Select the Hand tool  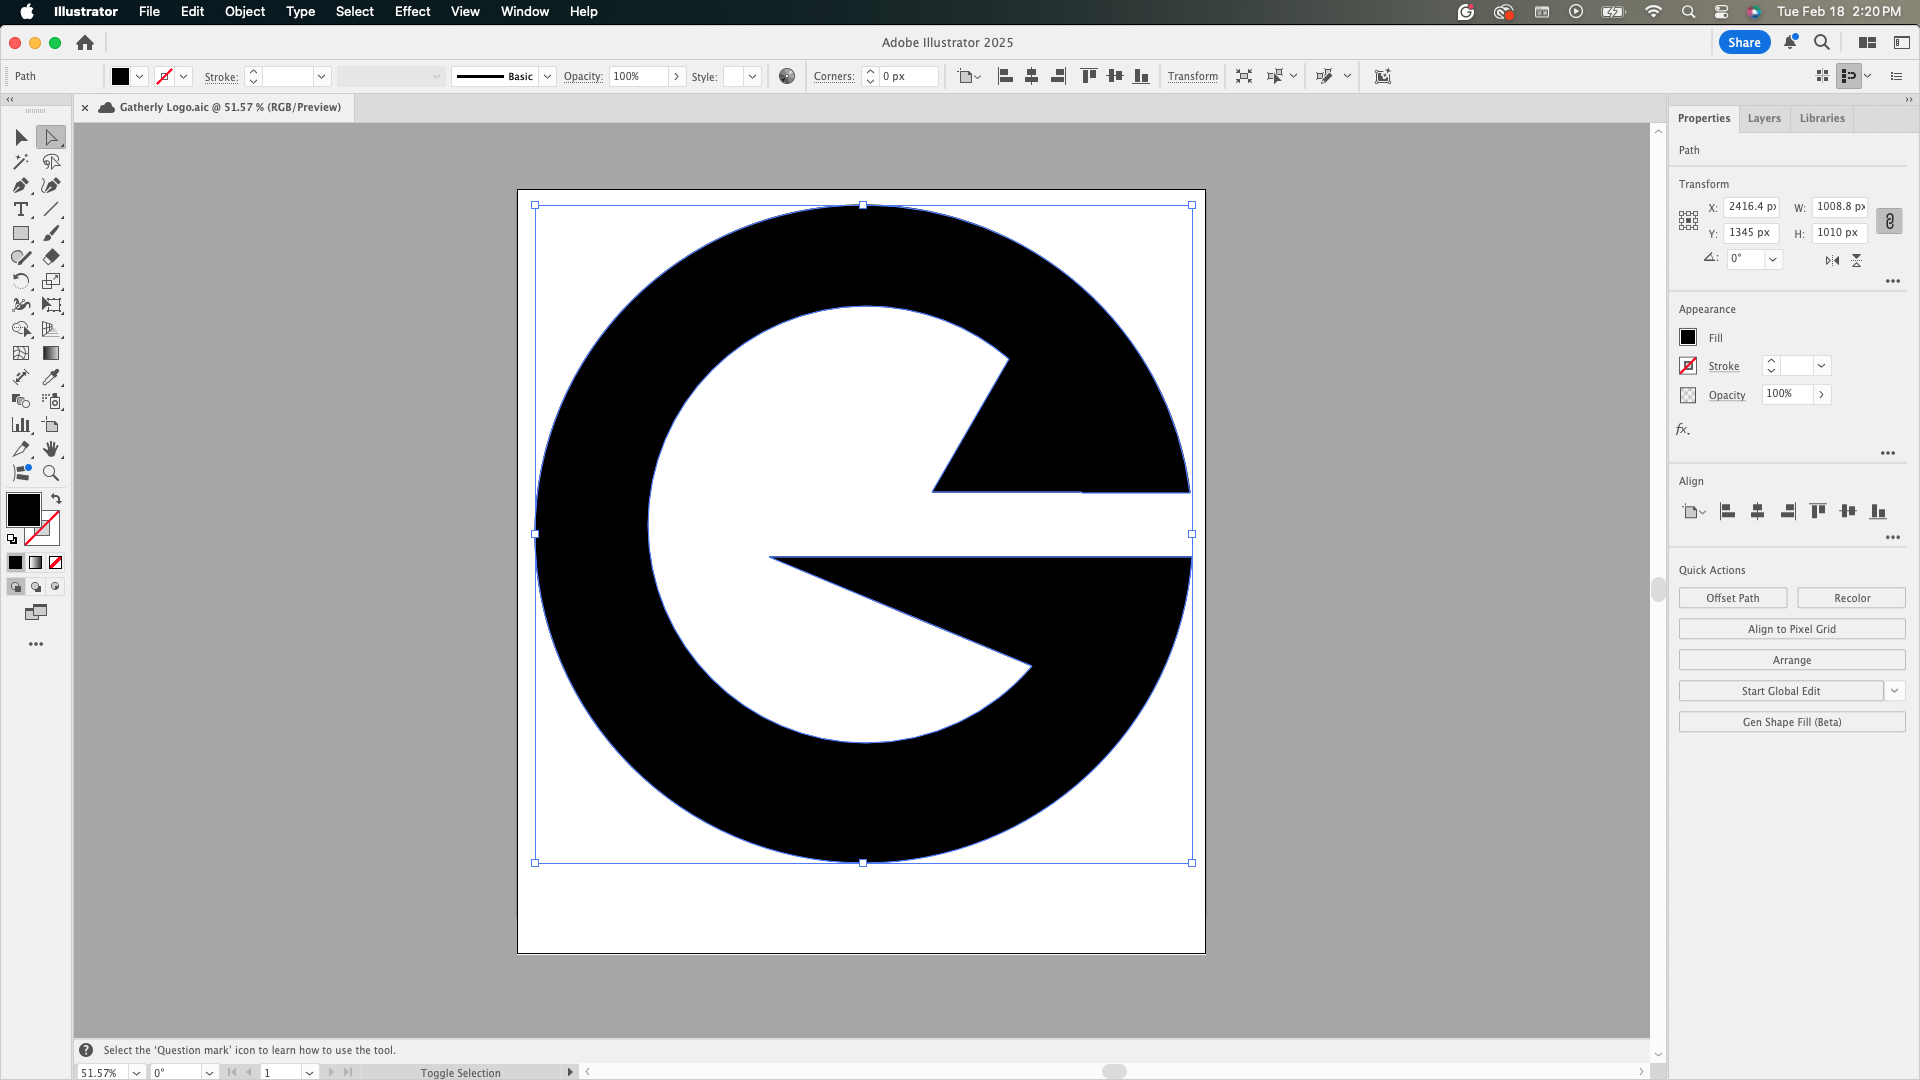point(51,449)
